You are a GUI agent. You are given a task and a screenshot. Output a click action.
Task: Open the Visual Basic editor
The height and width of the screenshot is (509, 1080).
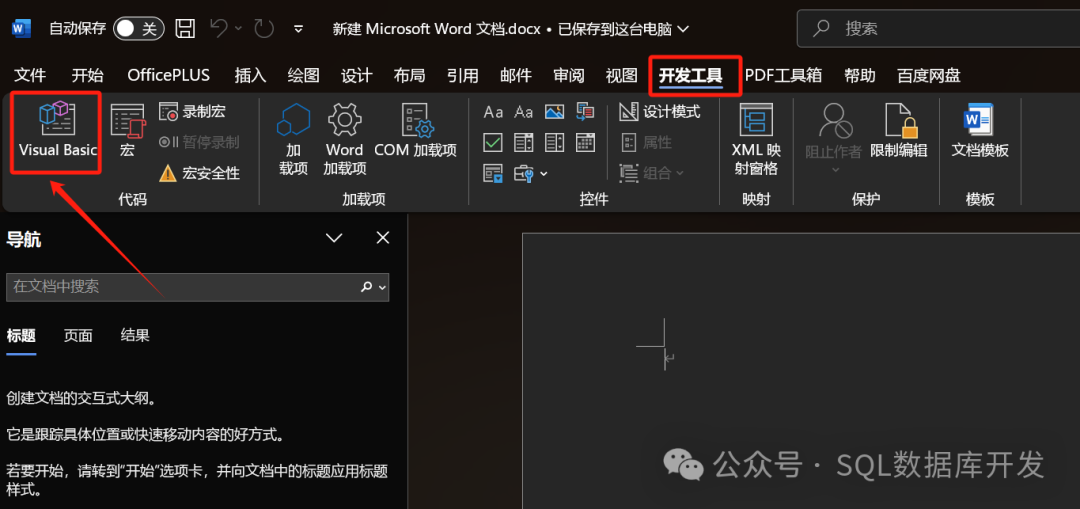tap(56, 131)
